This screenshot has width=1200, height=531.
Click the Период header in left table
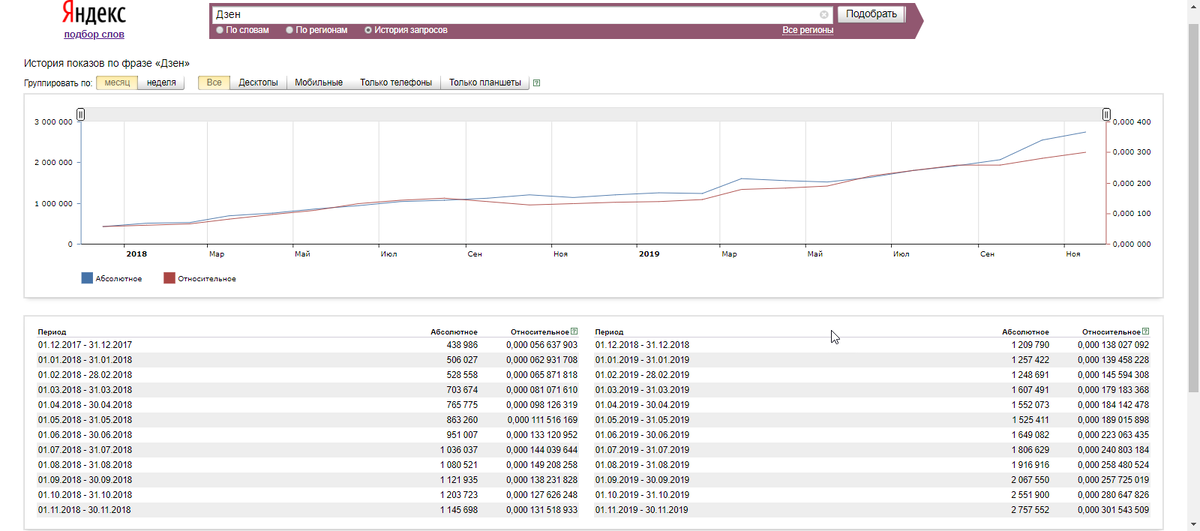coord(52,331)
